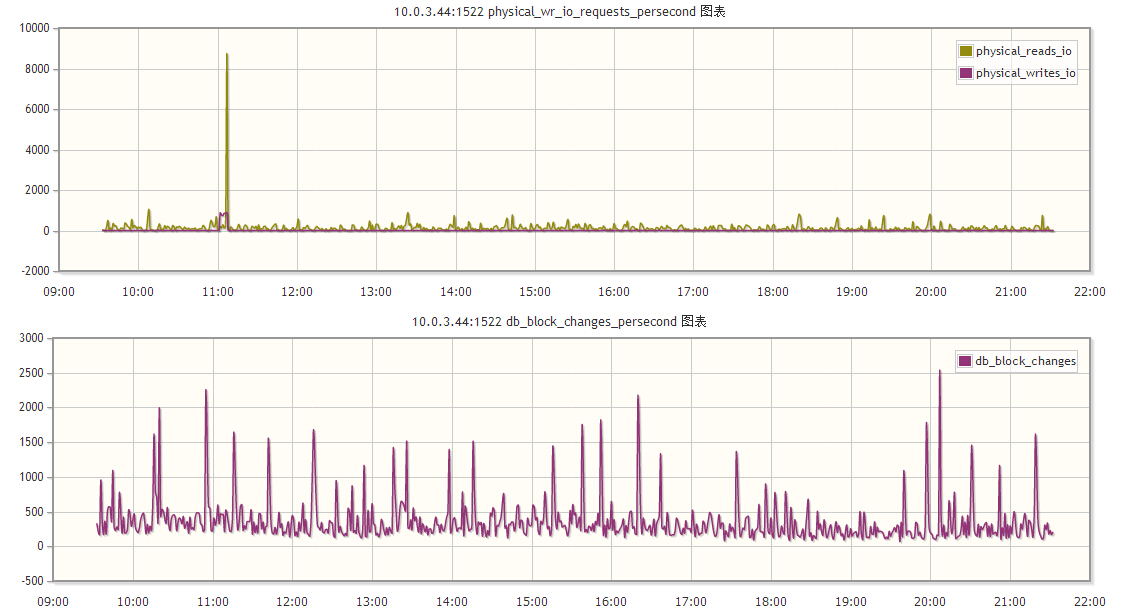The height and width of the screenshot is (610, 1140).
Task: Click the db_block_changes_persecond chart title
Action: [559, 321]
